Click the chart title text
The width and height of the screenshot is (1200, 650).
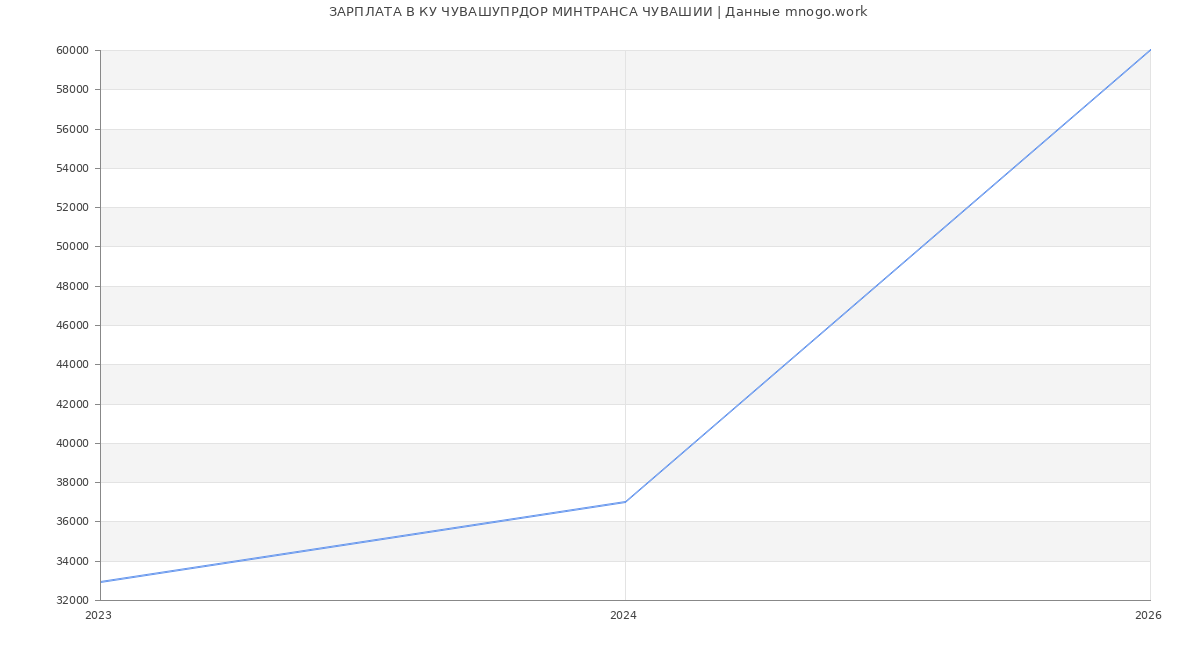coord(598,12)
